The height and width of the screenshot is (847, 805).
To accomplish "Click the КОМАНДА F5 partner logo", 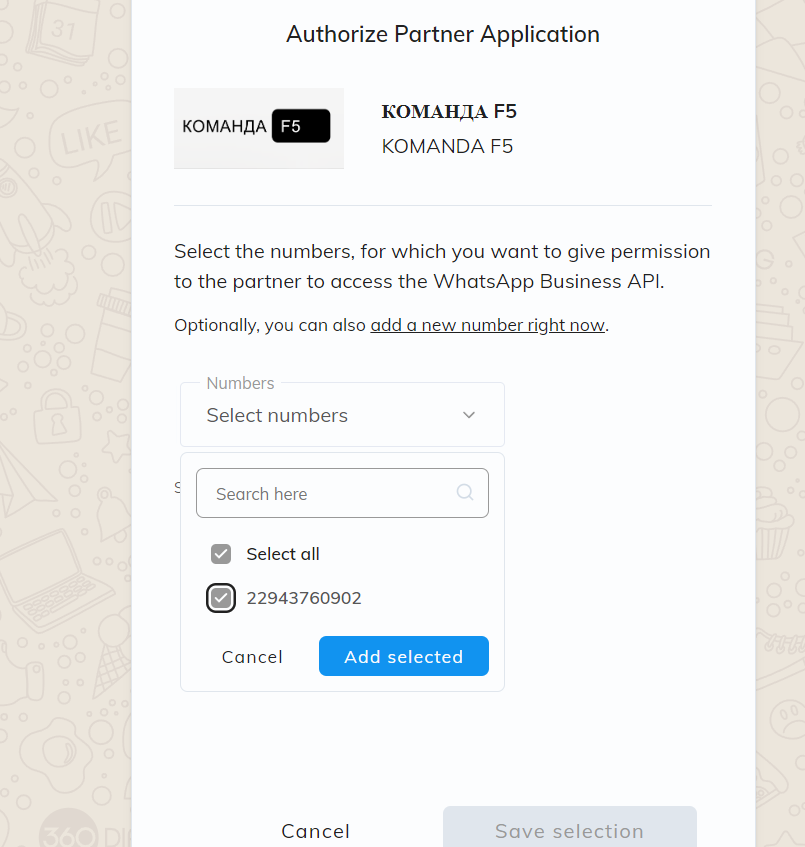I will point(258,128).
